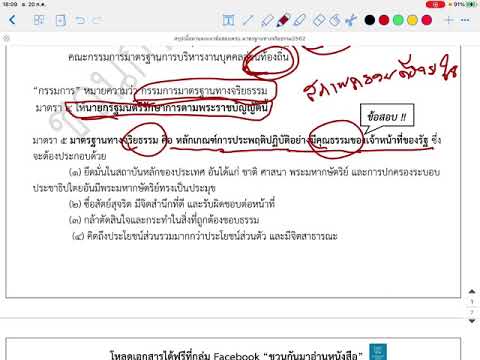Go back with the blue chevron arrow
The width and height of the screenshot is (480, 360).
[x=12, y=20]
